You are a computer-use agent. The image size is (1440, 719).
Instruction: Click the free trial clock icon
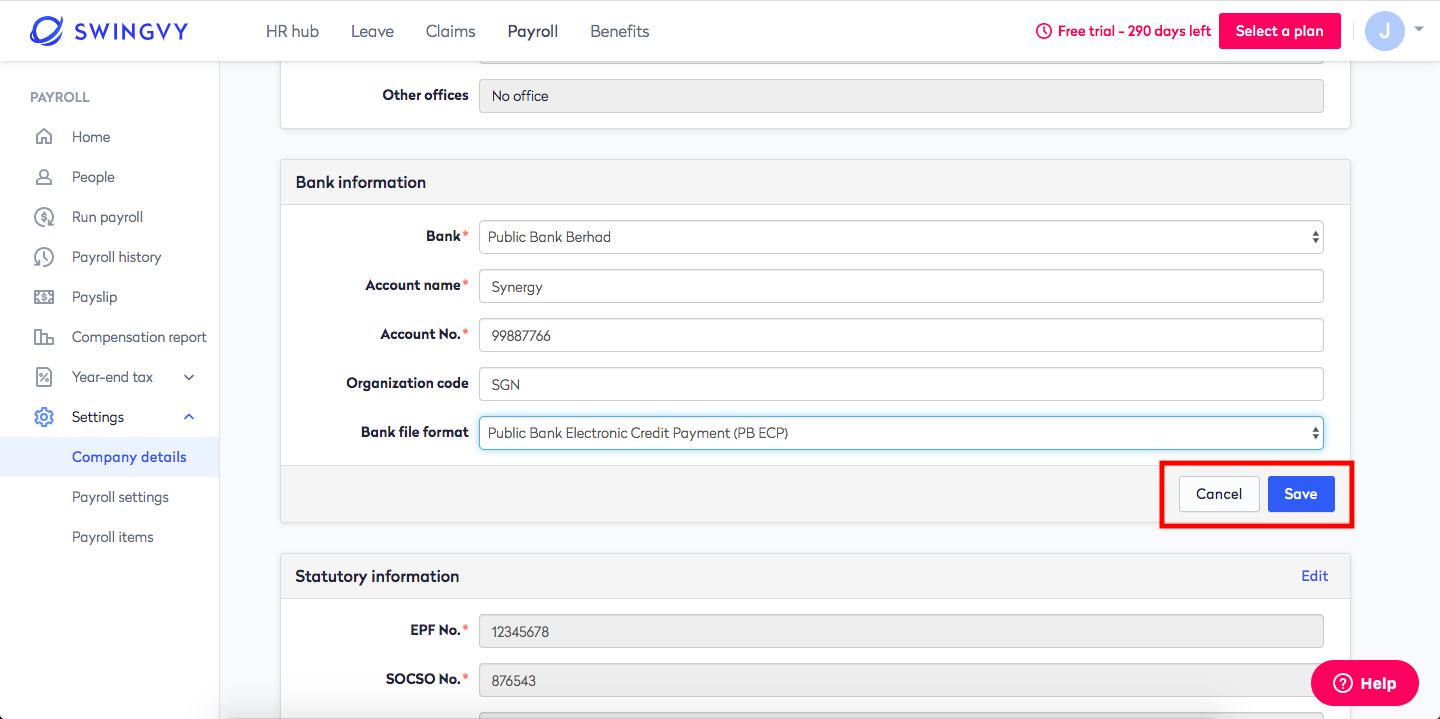(x=1044, y=31)
